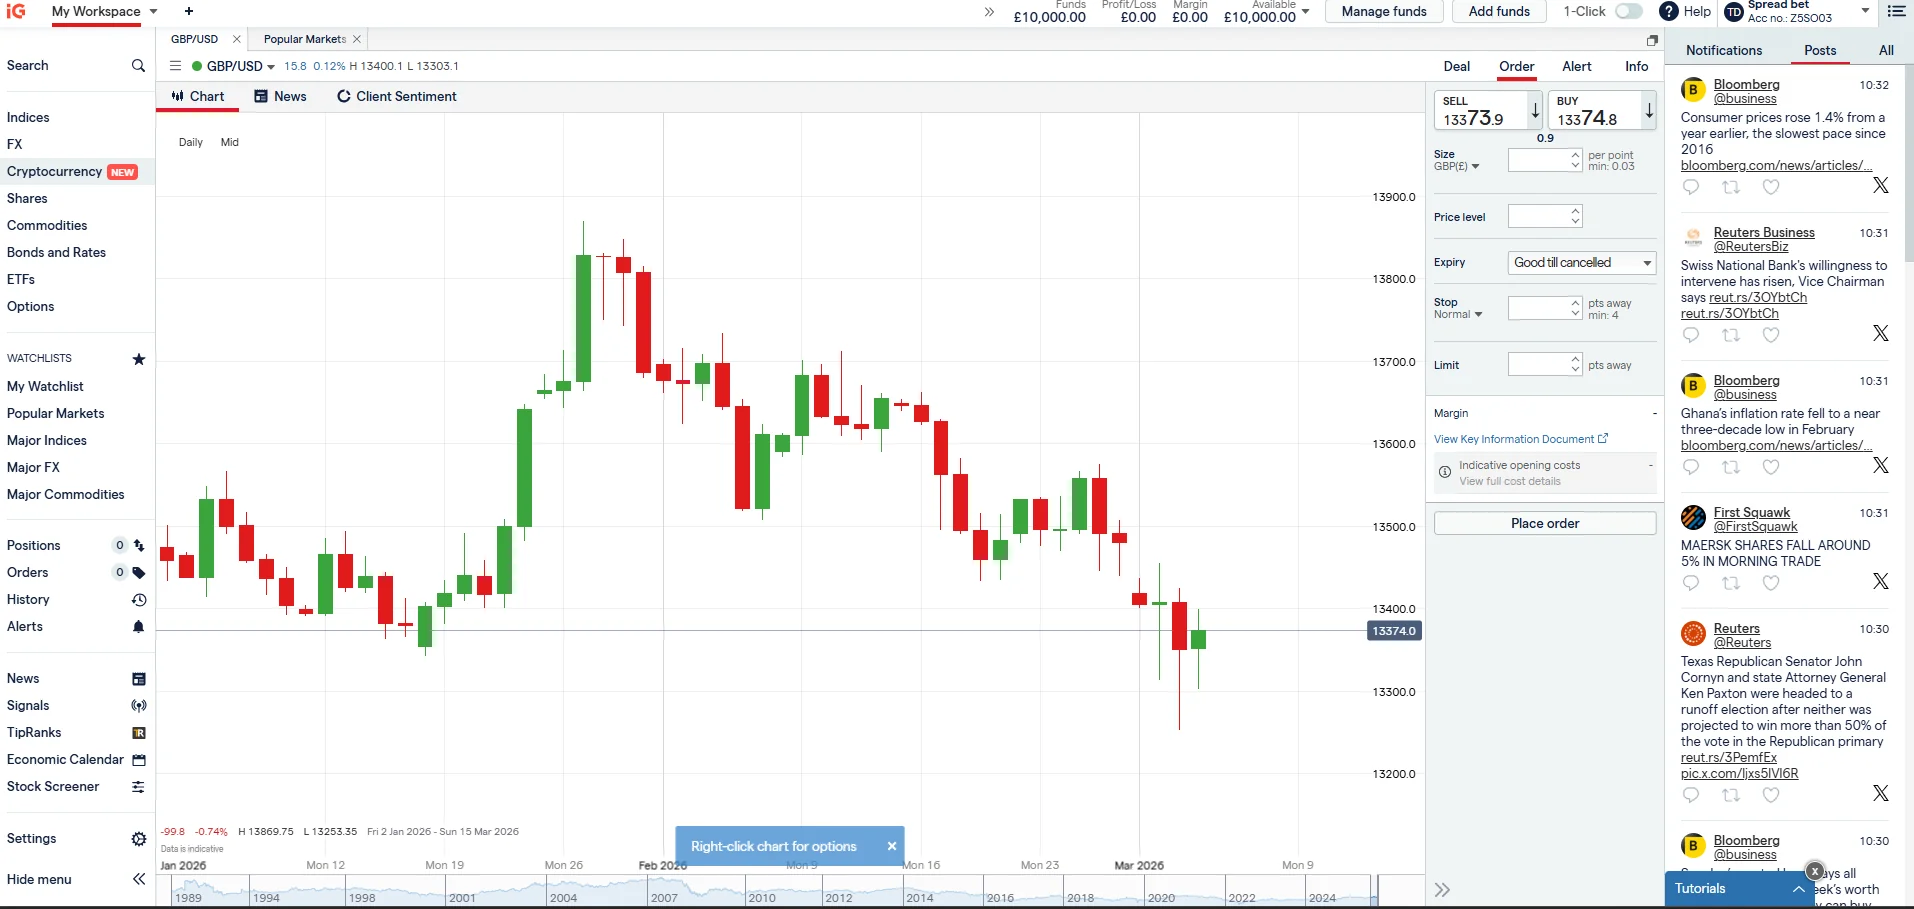
Task: Click inside the Price level field
Action: (1540, 216)
